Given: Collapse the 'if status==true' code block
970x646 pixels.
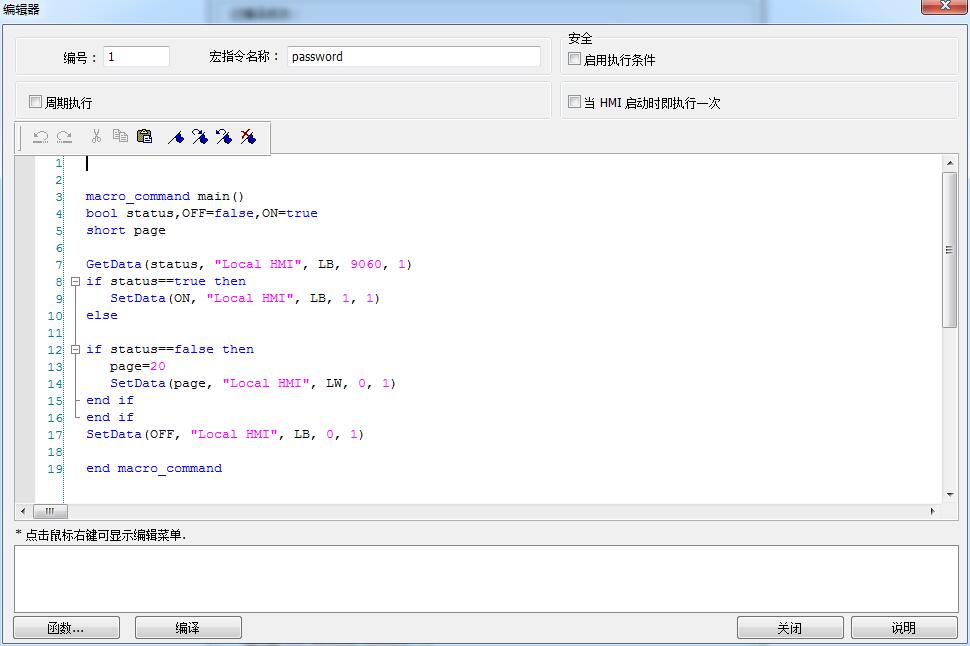Looking at the screenshot, I should tap(75, 282).
